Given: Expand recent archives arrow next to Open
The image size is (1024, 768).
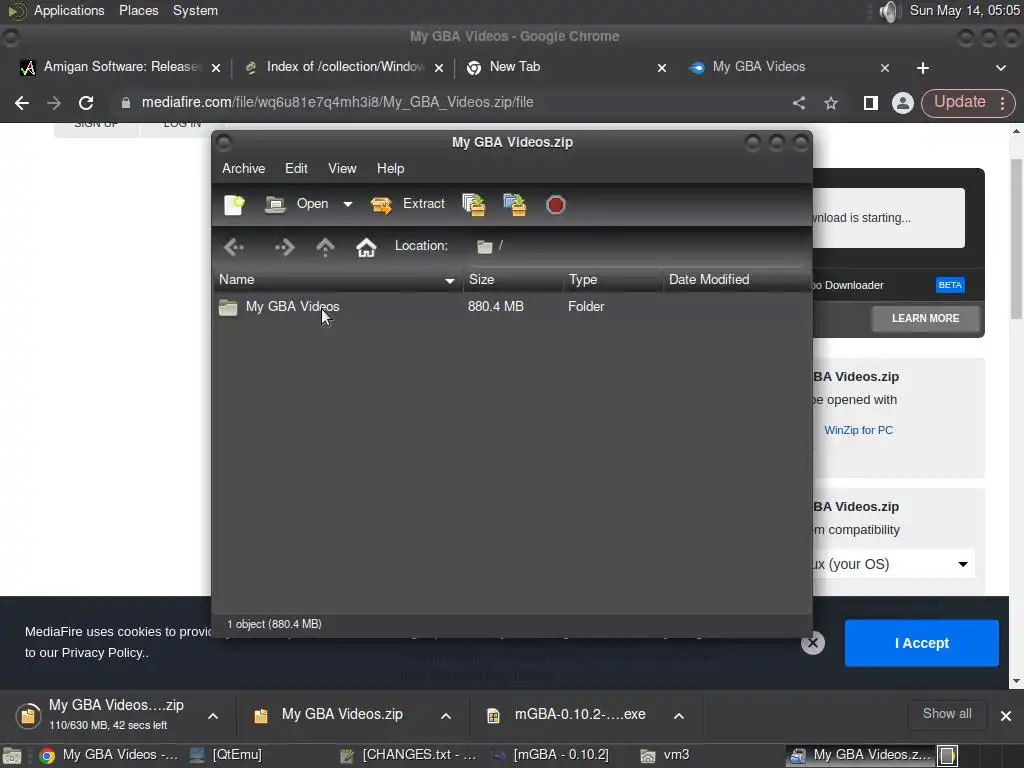Looking at the screenshot, I should [348, 204].
